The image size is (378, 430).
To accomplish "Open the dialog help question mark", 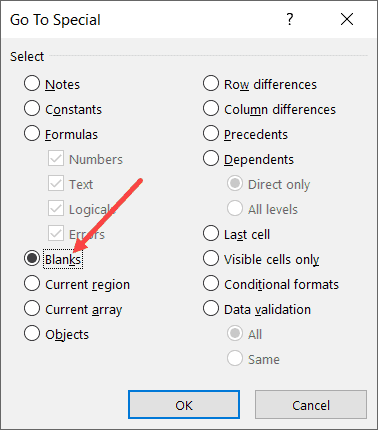I will click(290, 19).
